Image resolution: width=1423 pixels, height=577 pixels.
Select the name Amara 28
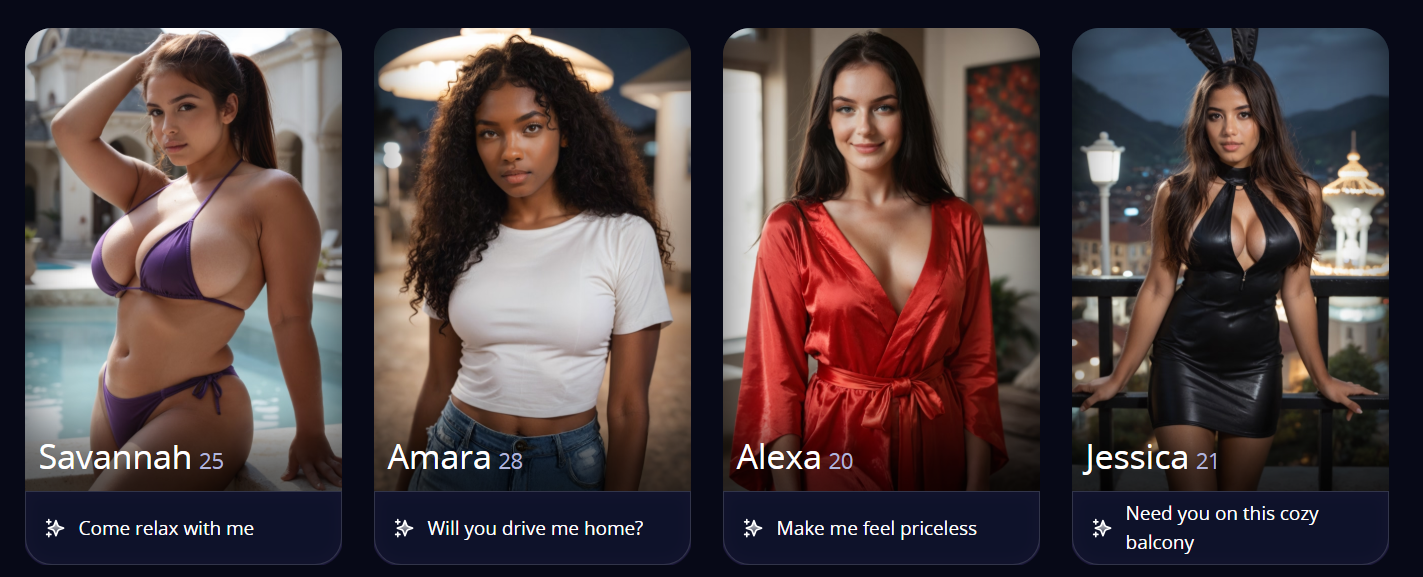tap(455, 457)
